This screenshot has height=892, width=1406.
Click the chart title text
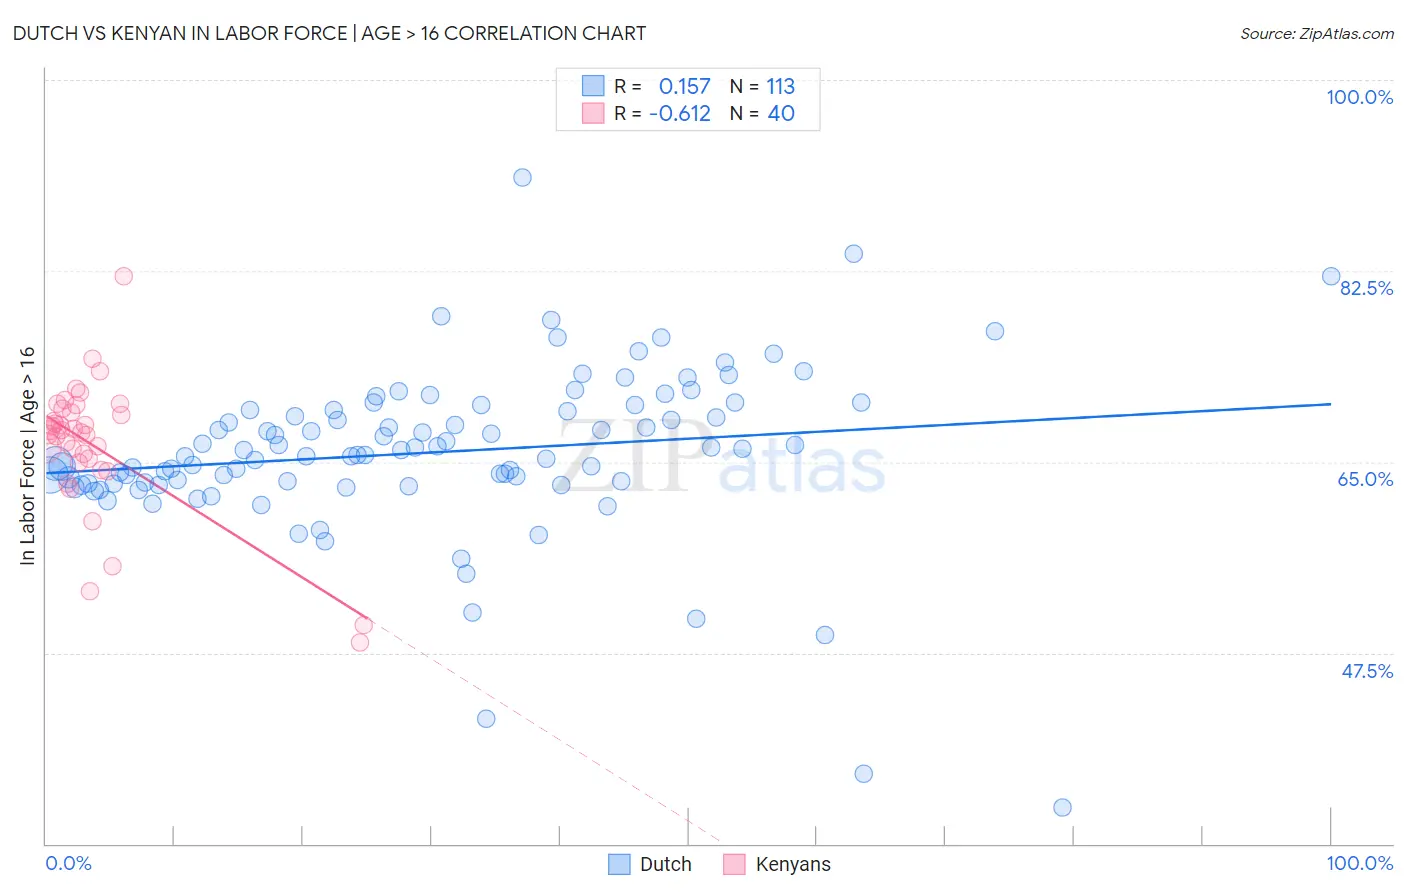tap(329, 33)
